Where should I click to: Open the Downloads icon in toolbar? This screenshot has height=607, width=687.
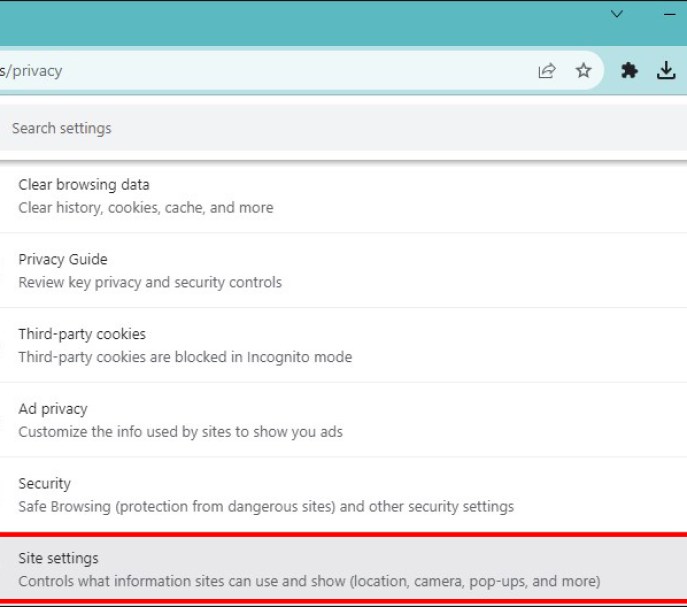666,70
